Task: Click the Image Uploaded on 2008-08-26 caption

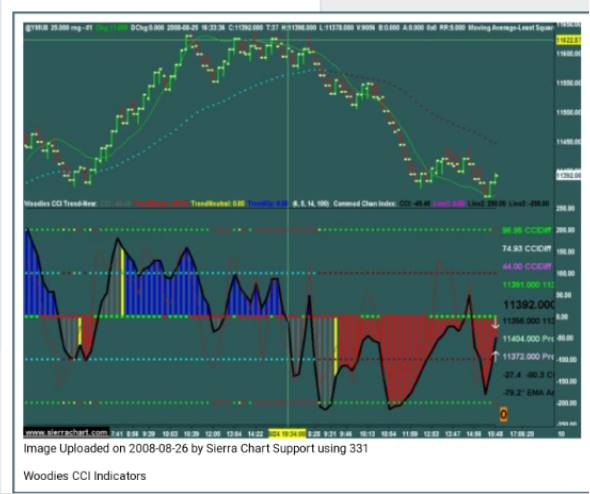Action: (x=196, y=448)
